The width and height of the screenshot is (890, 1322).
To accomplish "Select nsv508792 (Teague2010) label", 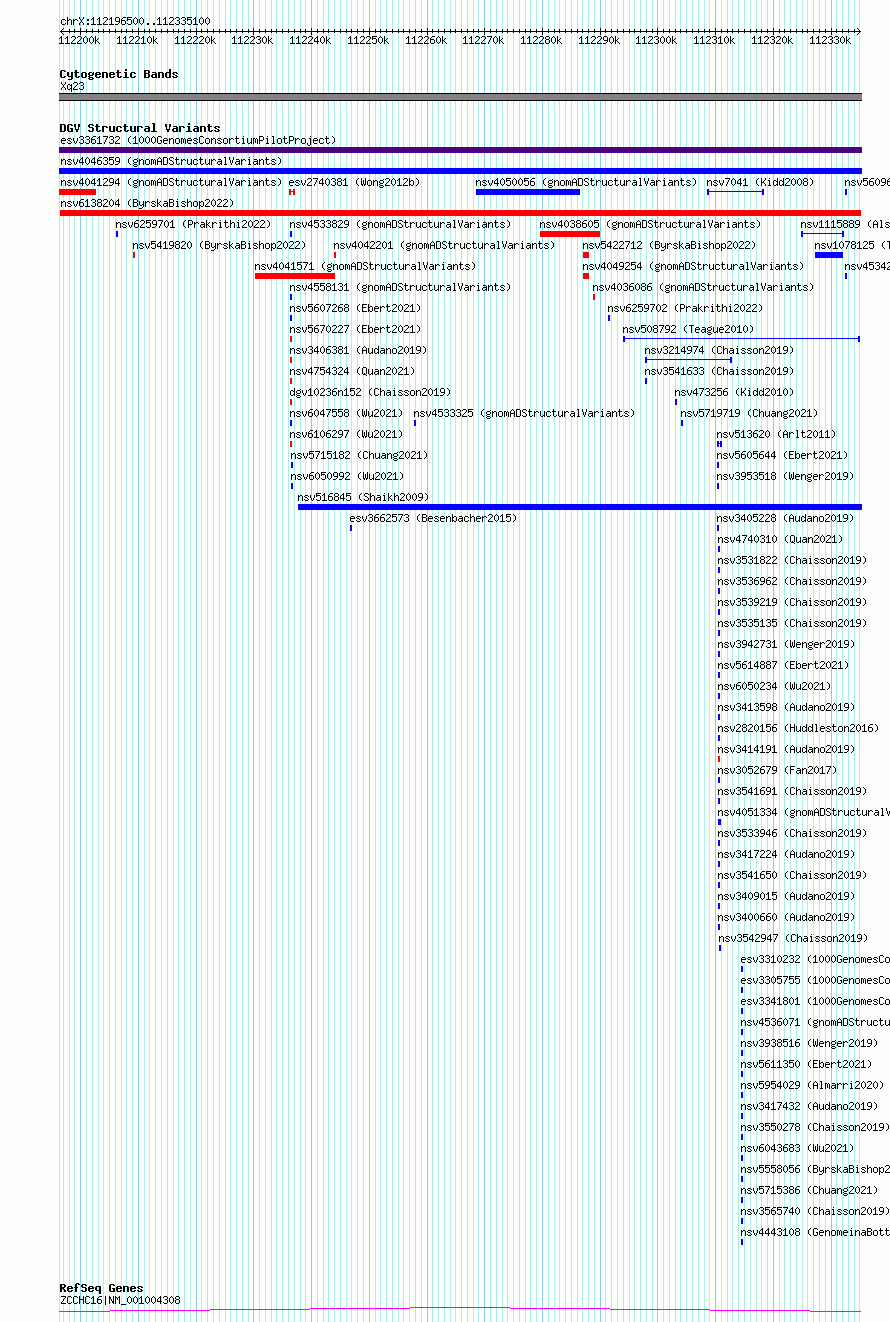I will 689,330.
